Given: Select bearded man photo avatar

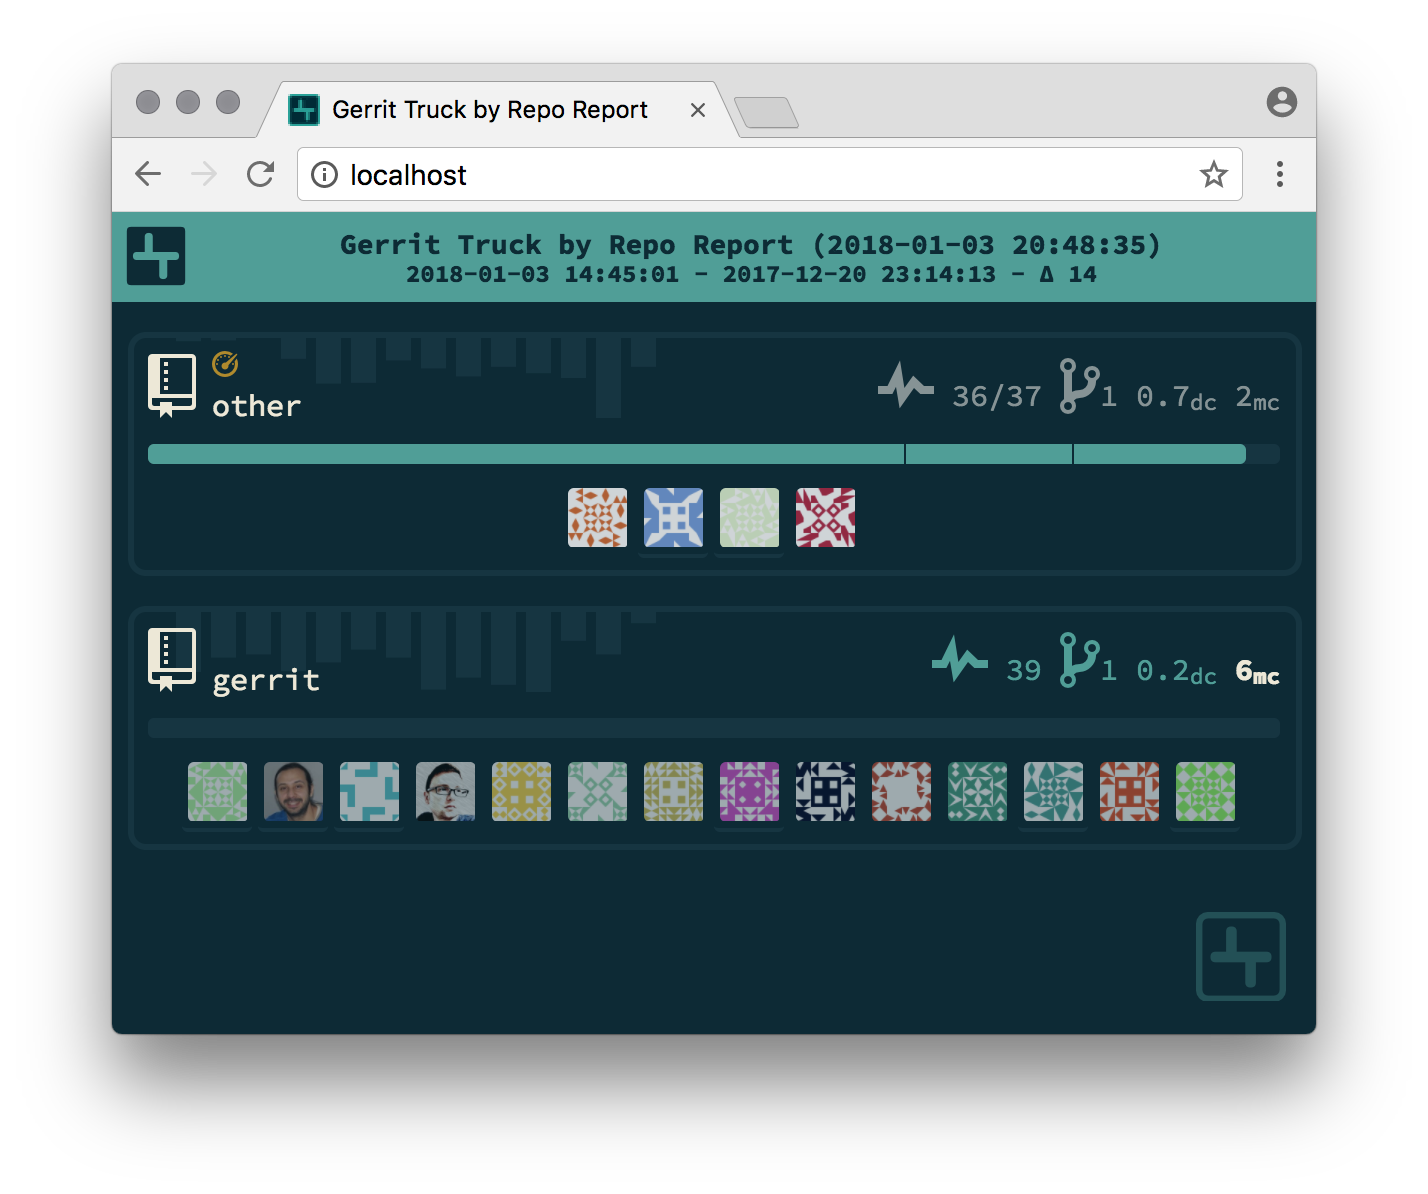Looking at the screenshot, I should [x=294, y=792].
